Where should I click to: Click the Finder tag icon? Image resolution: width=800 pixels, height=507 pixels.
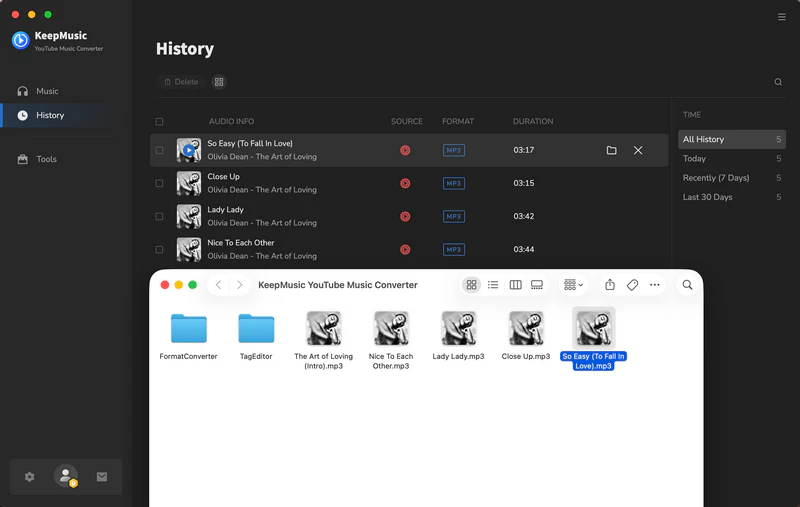click(x=632, y=285)
